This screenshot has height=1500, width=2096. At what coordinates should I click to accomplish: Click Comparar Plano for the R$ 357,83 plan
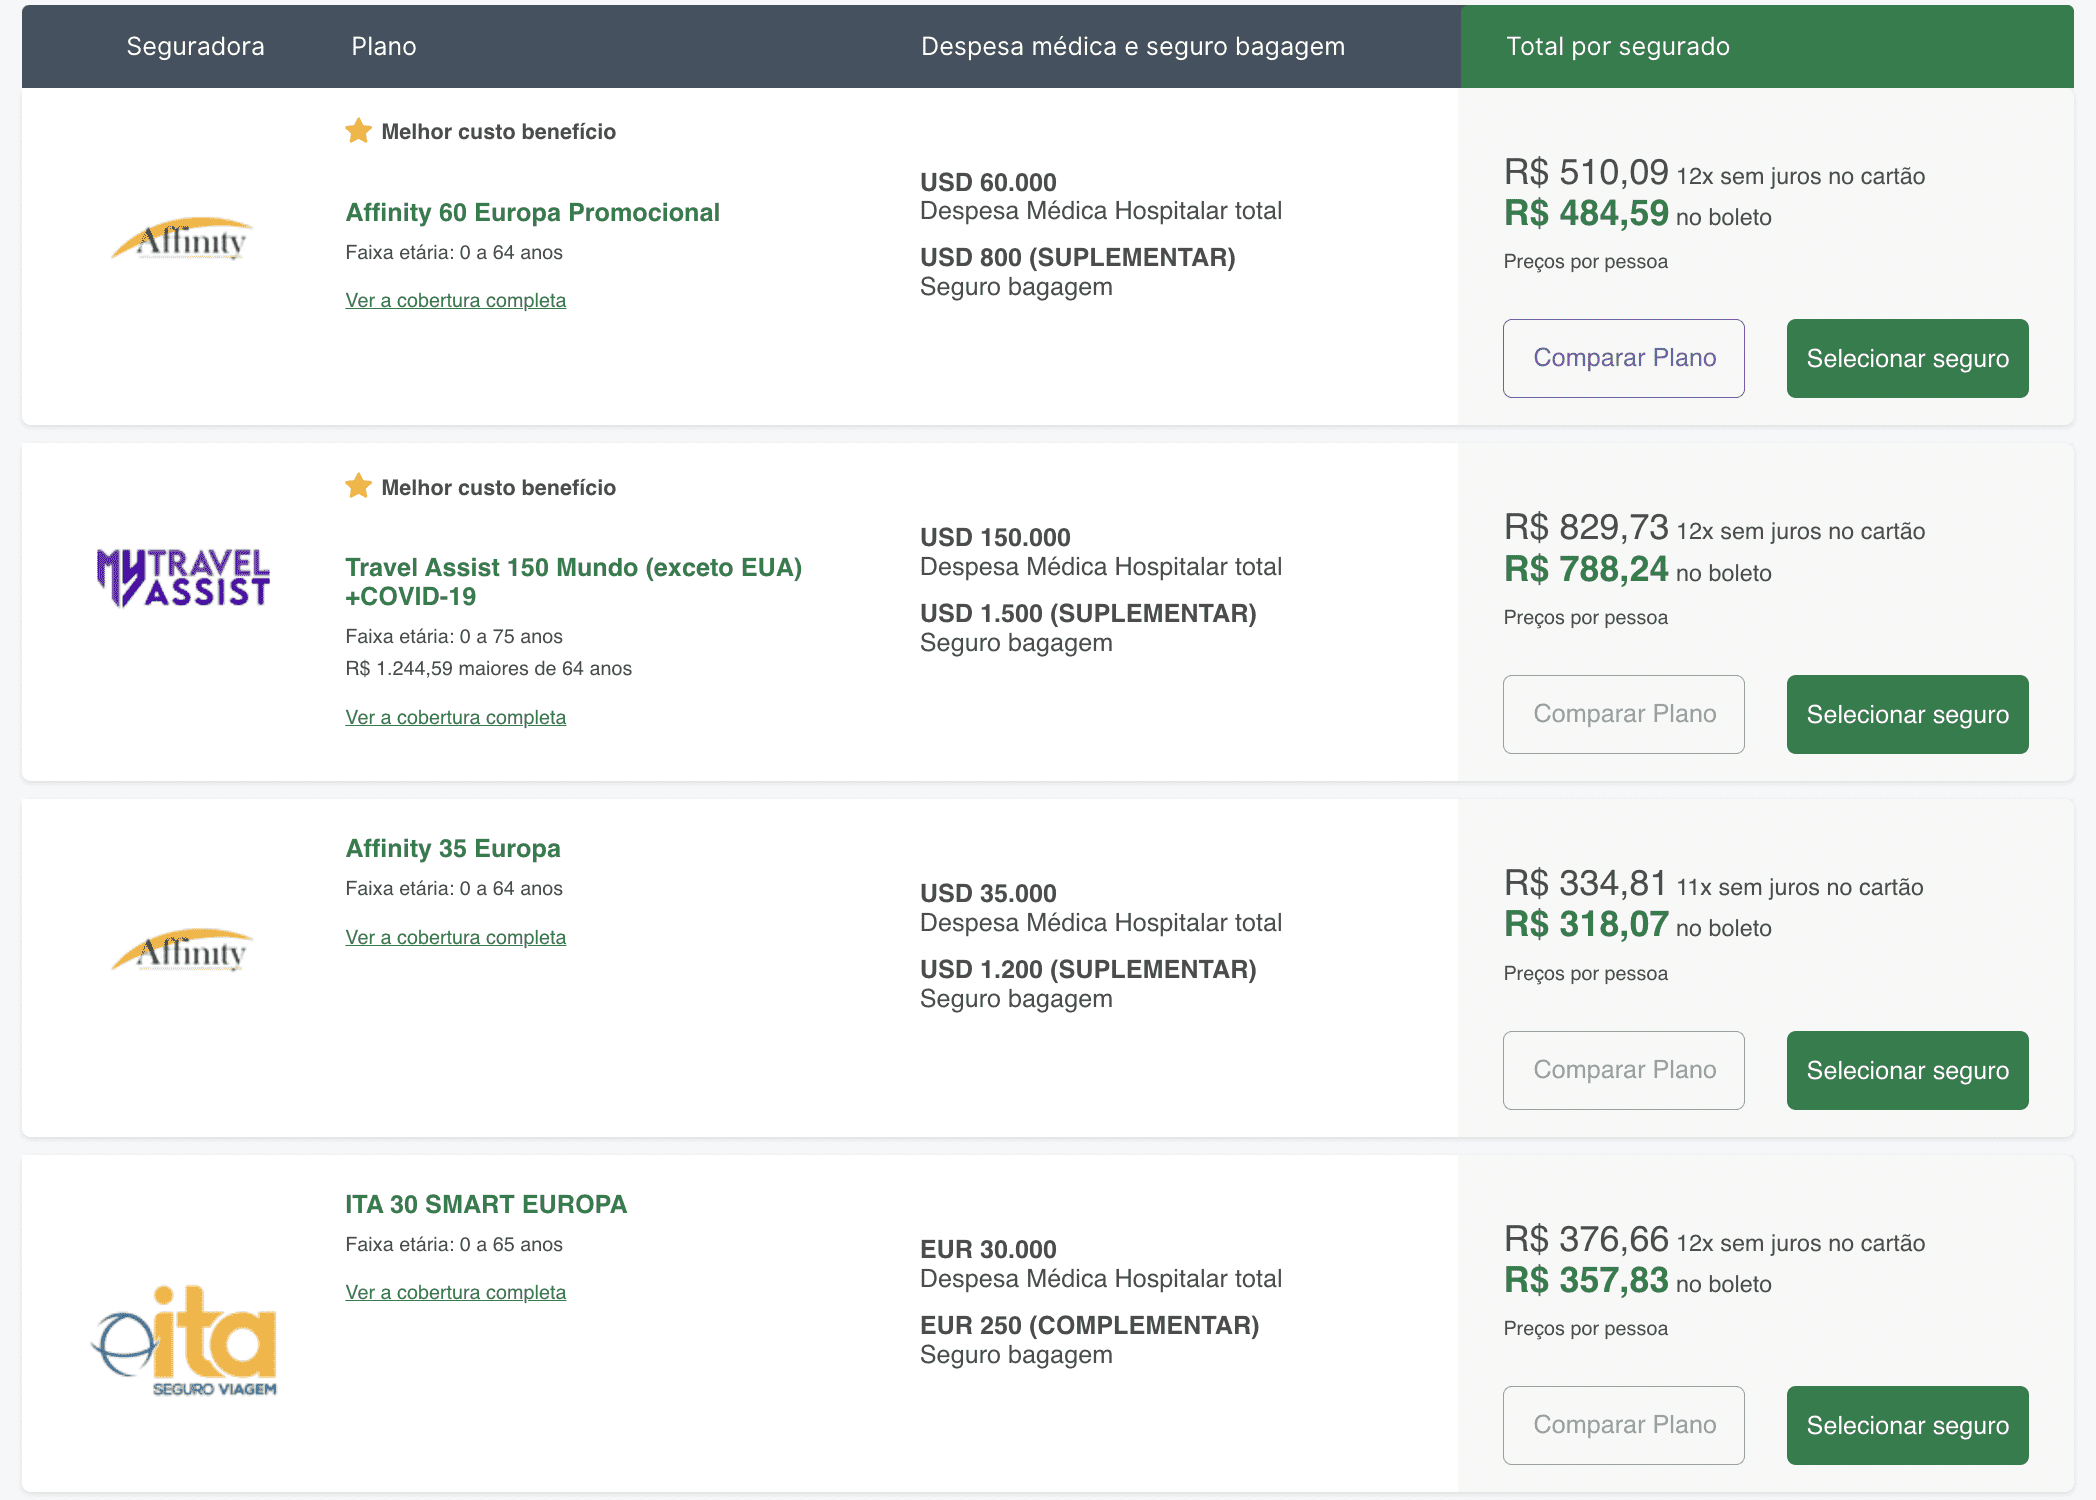pos(1624,1425)
